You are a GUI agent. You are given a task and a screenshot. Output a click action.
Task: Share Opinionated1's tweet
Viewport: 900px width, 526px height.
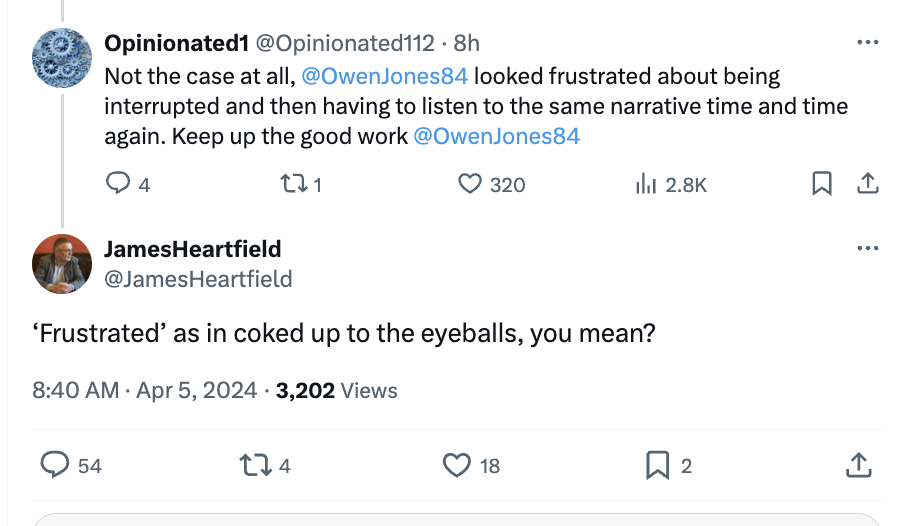pos(868,184)
